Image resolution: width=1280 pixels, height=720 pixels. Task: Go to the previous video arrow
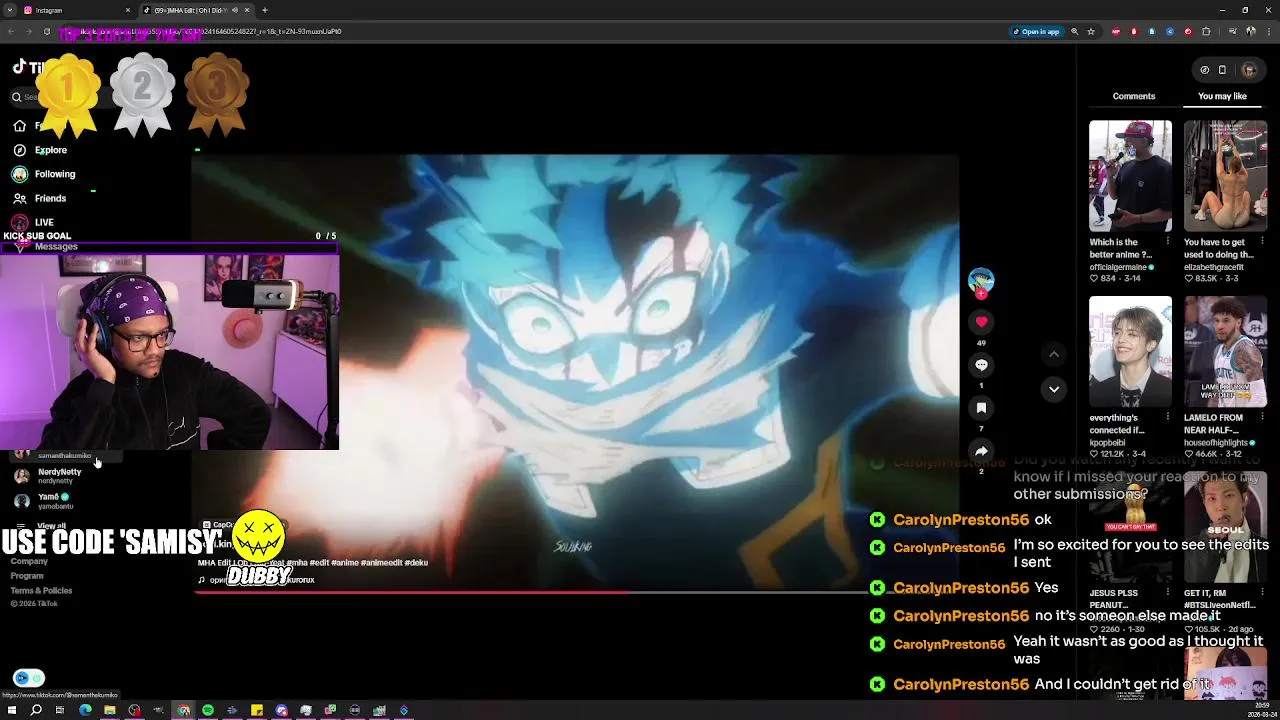pyautogui.click(x=1053, y=354)
